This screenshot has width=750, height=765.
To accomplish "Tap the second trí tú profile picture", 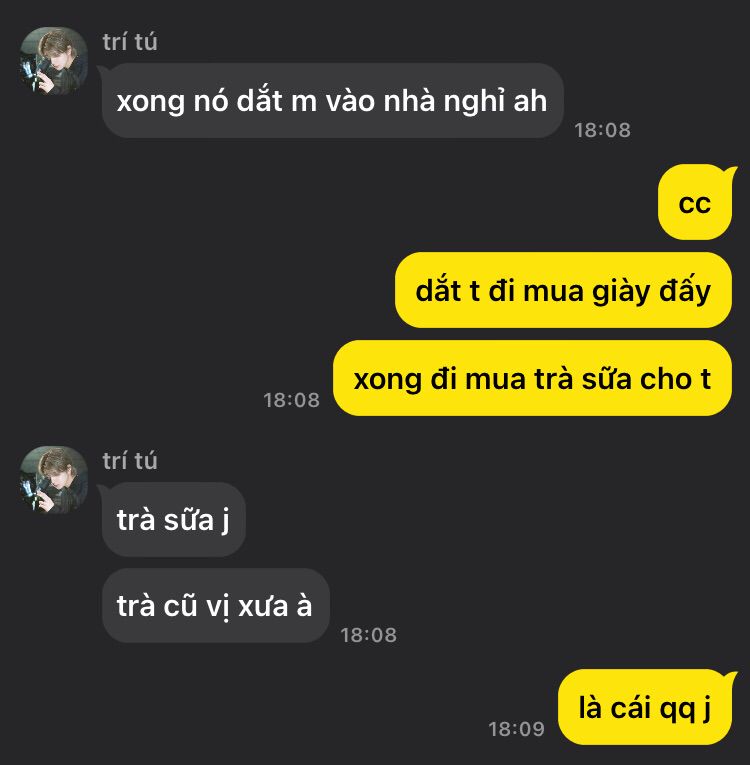I will (x=53, y=479).
